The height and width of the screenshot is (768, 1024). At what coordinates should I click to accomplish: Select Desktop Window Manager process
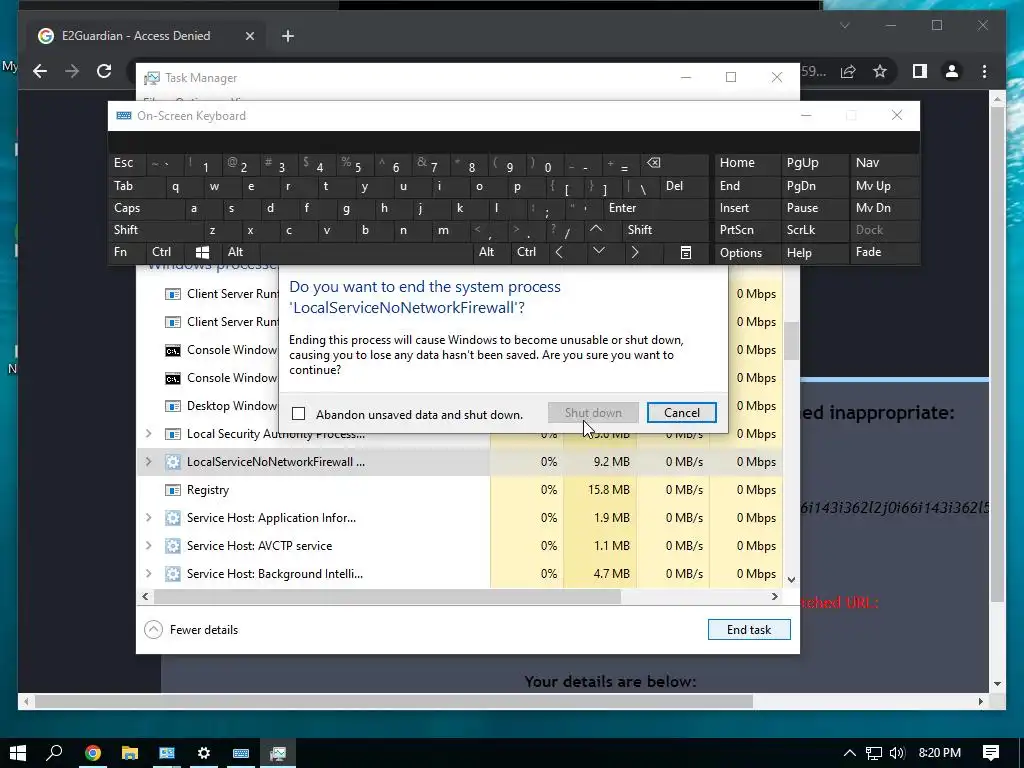208,406
